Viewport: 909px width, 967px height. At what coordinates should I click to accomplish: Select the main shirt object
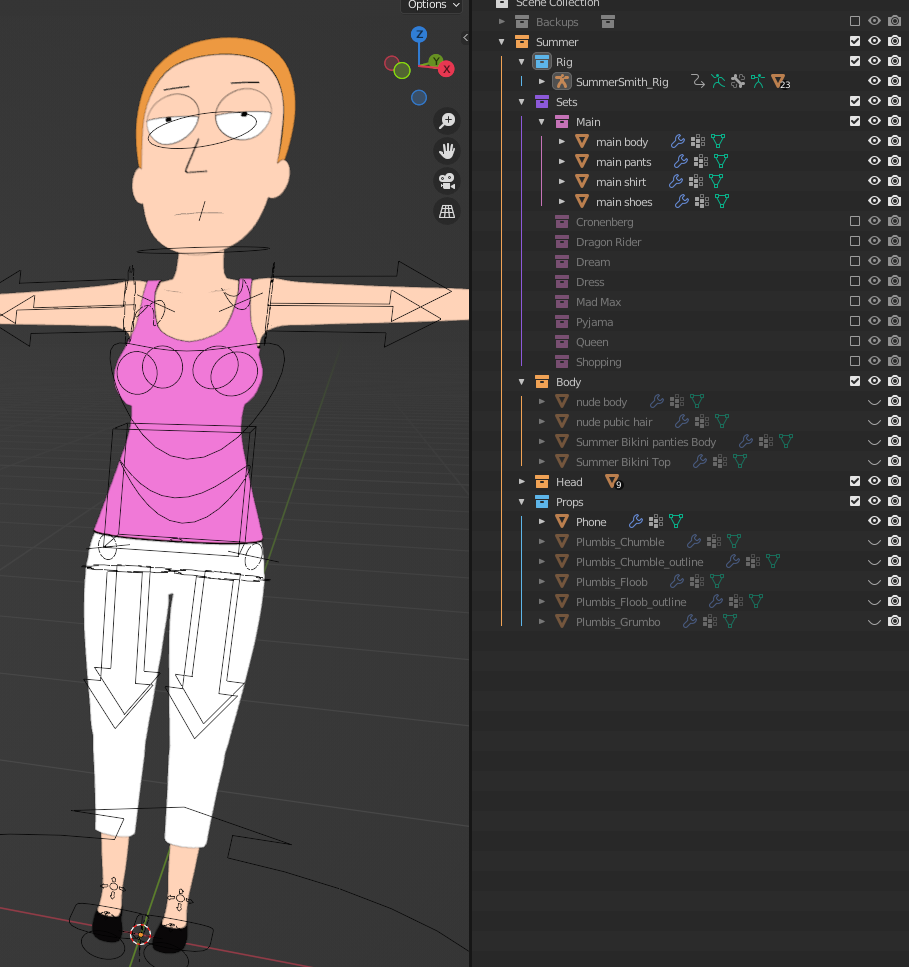(x=621, y=182)
